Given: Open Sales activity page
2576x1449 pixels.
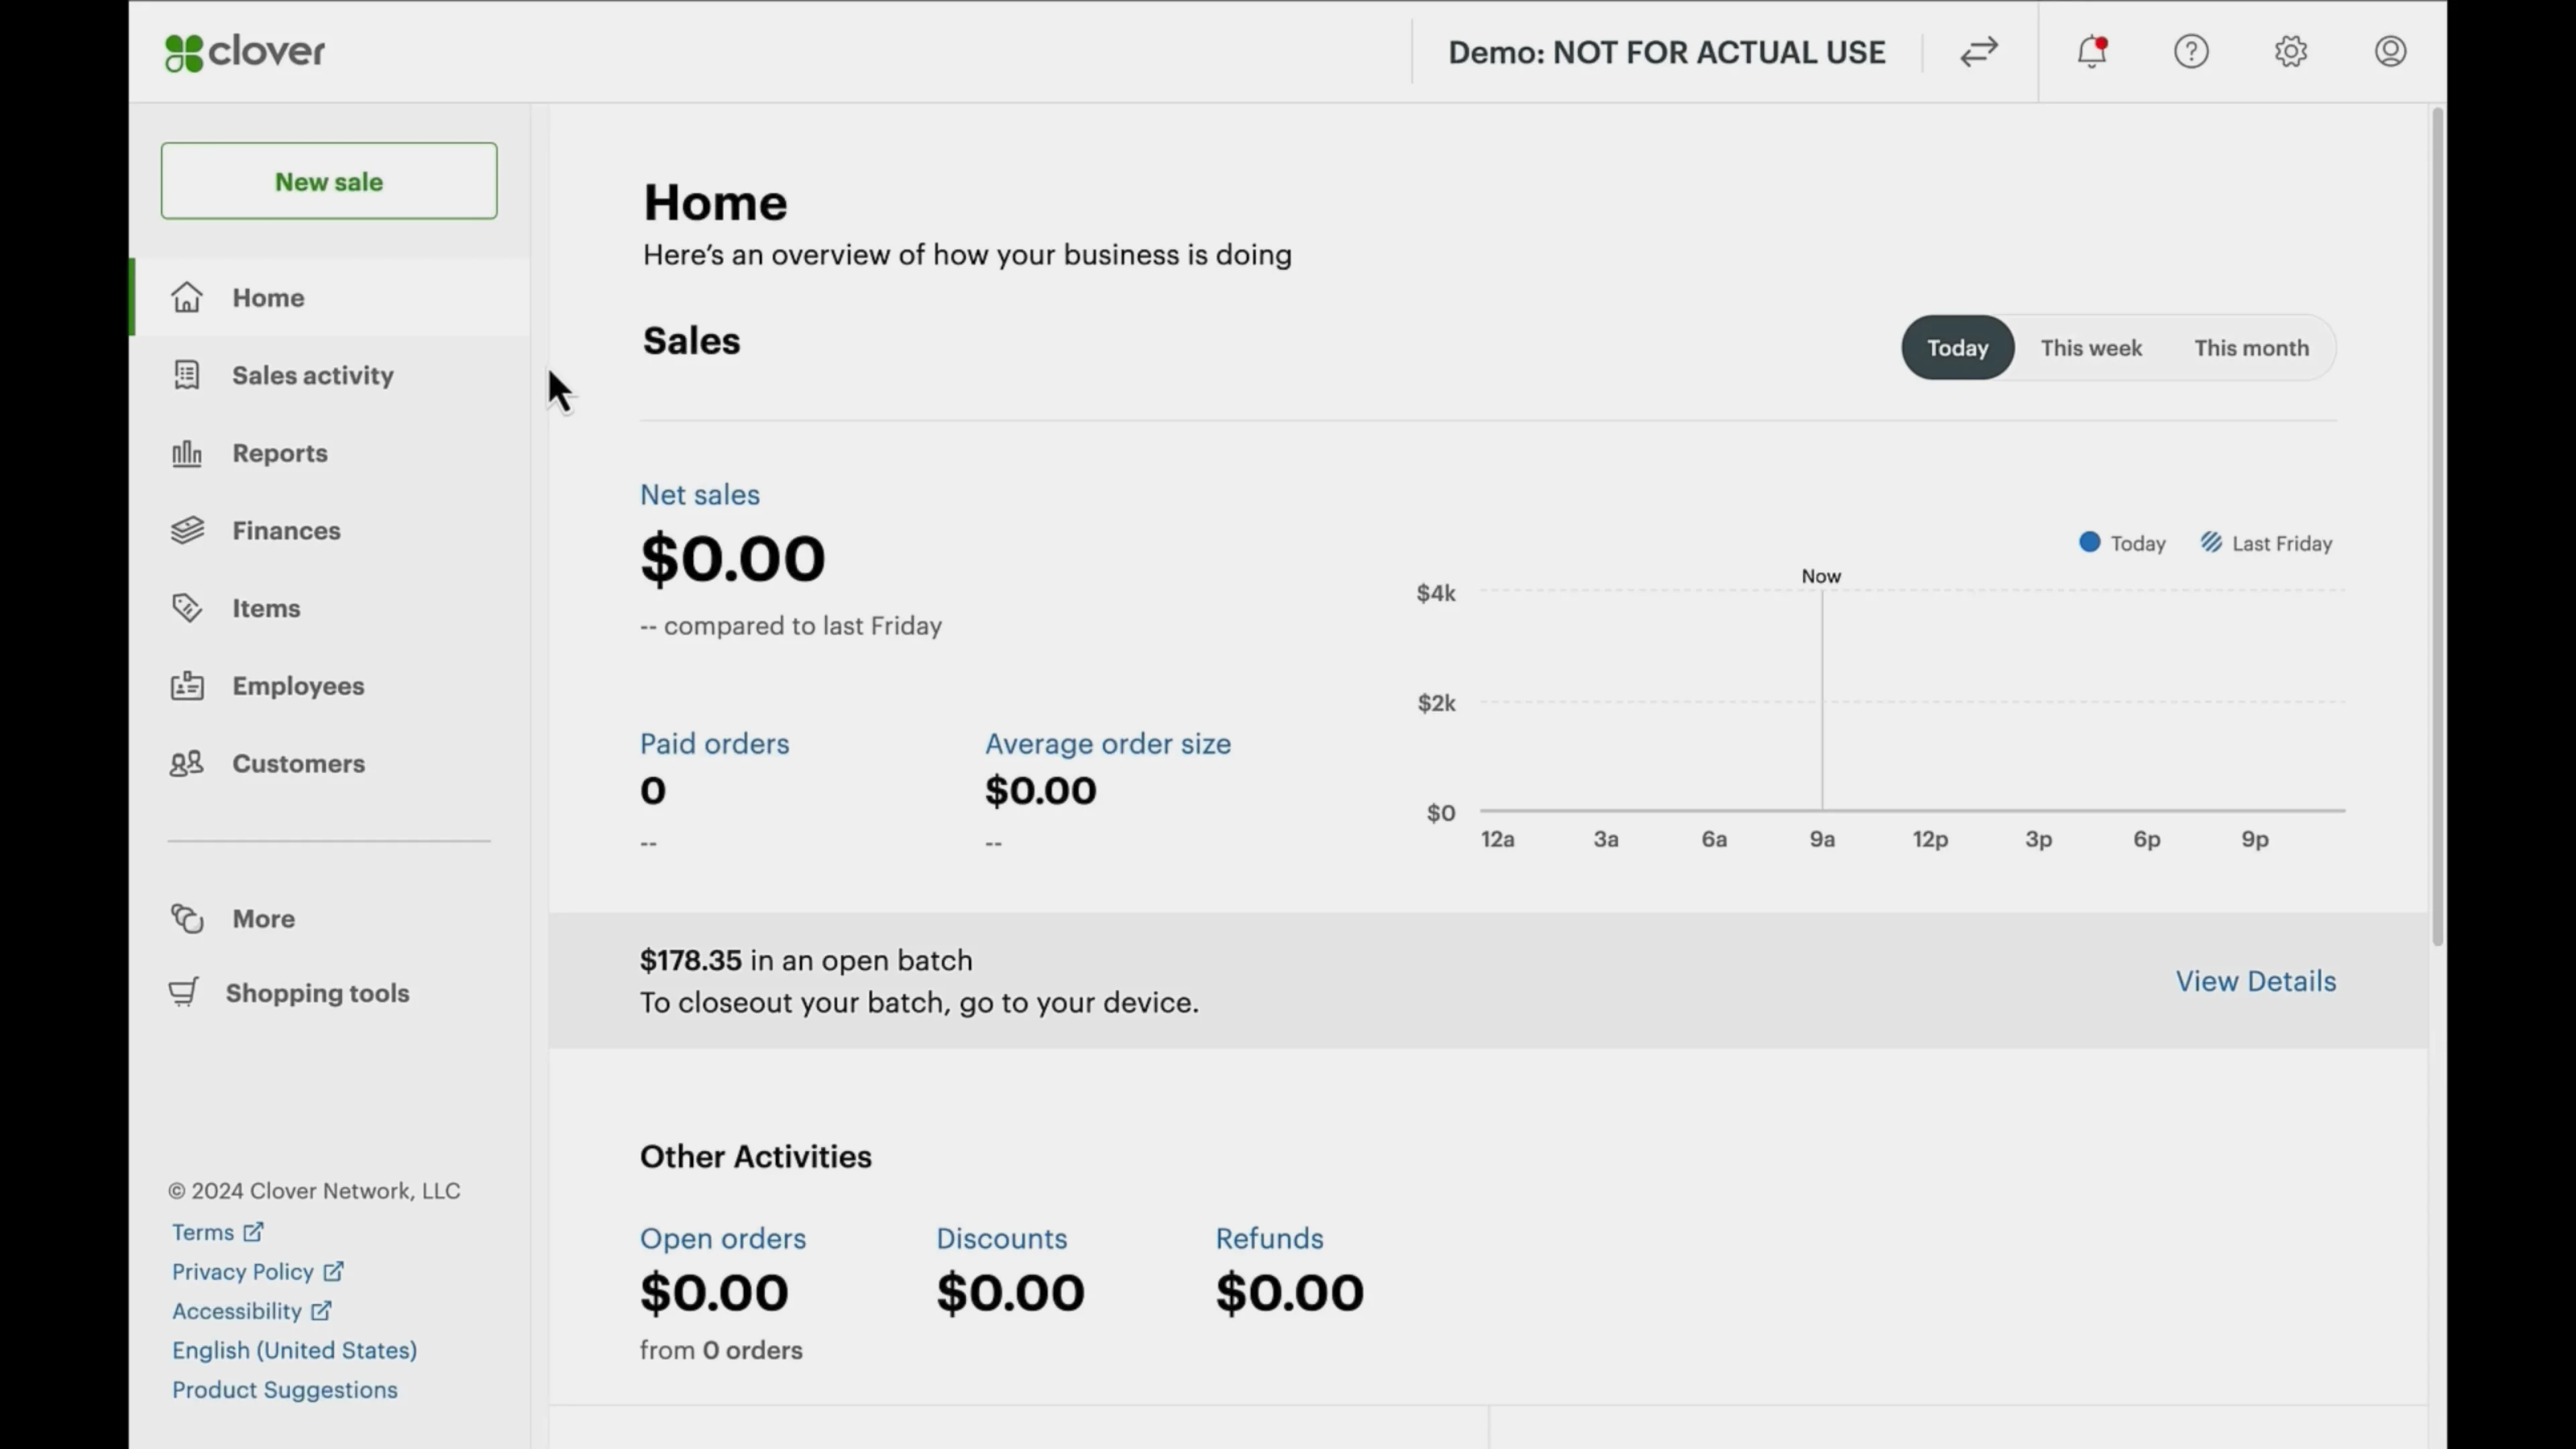Looking at the screenshot, I should pyautogui.click(x=330, y=375).
